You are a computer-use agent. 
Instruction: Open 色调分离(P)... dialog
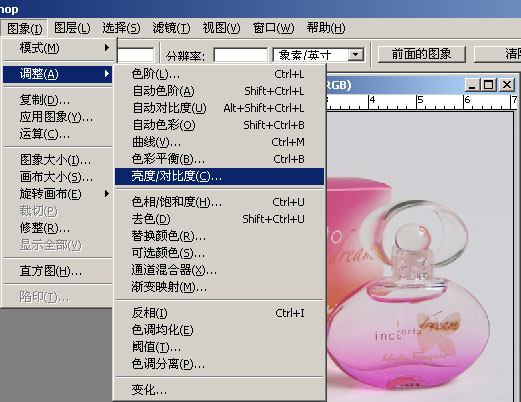pyautogui.click(x=219, y=364)
